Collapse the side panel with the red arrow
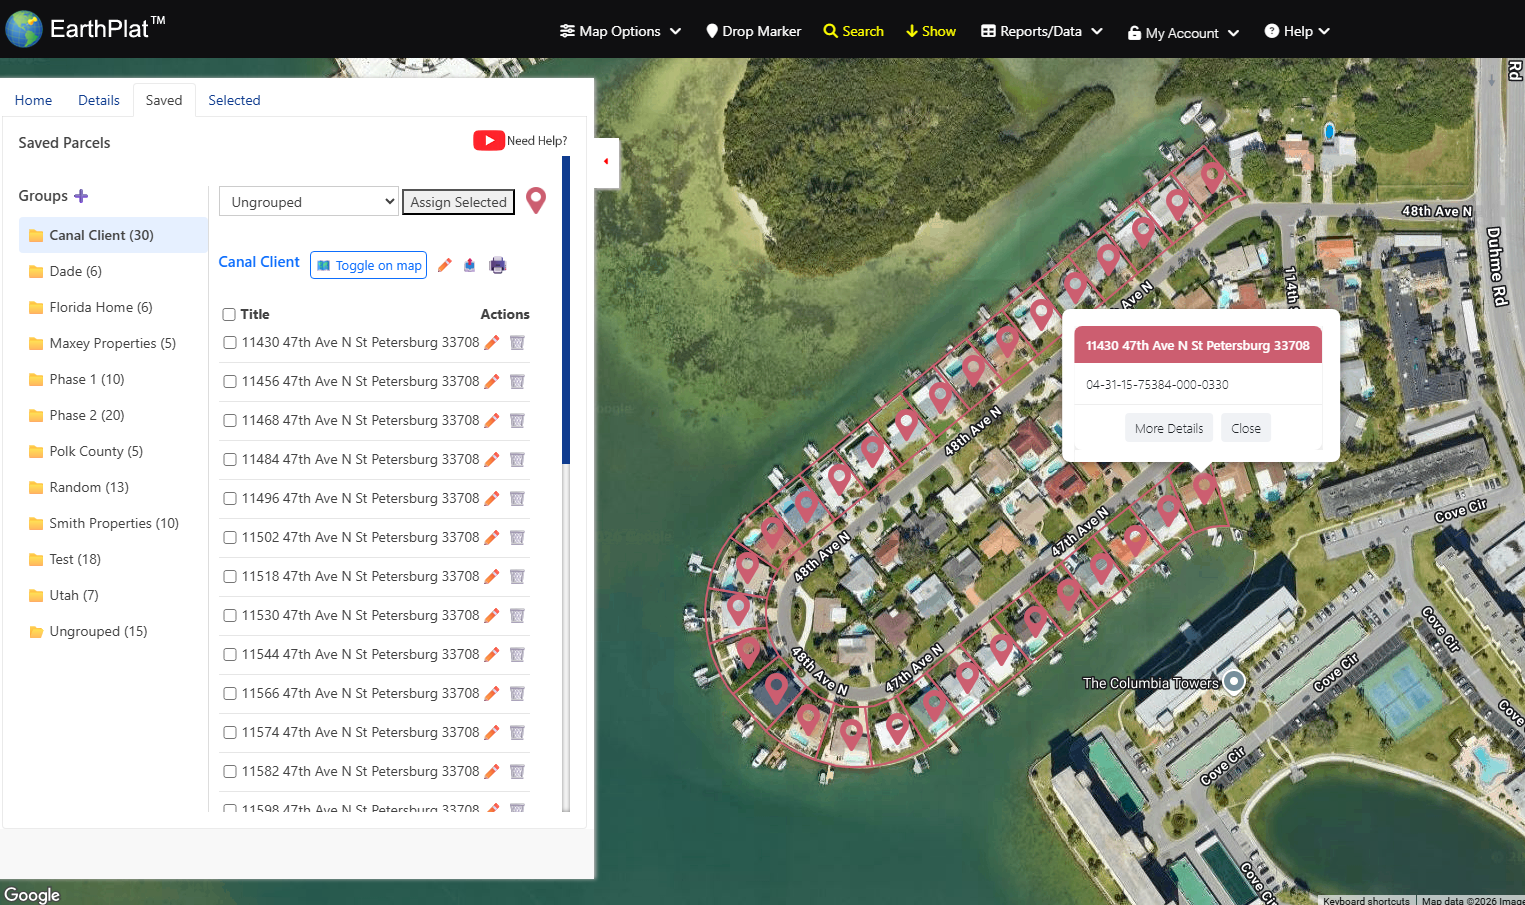The width and height of the screenshot is (1525, 905). pyautogui.click(x=605, y=160)
